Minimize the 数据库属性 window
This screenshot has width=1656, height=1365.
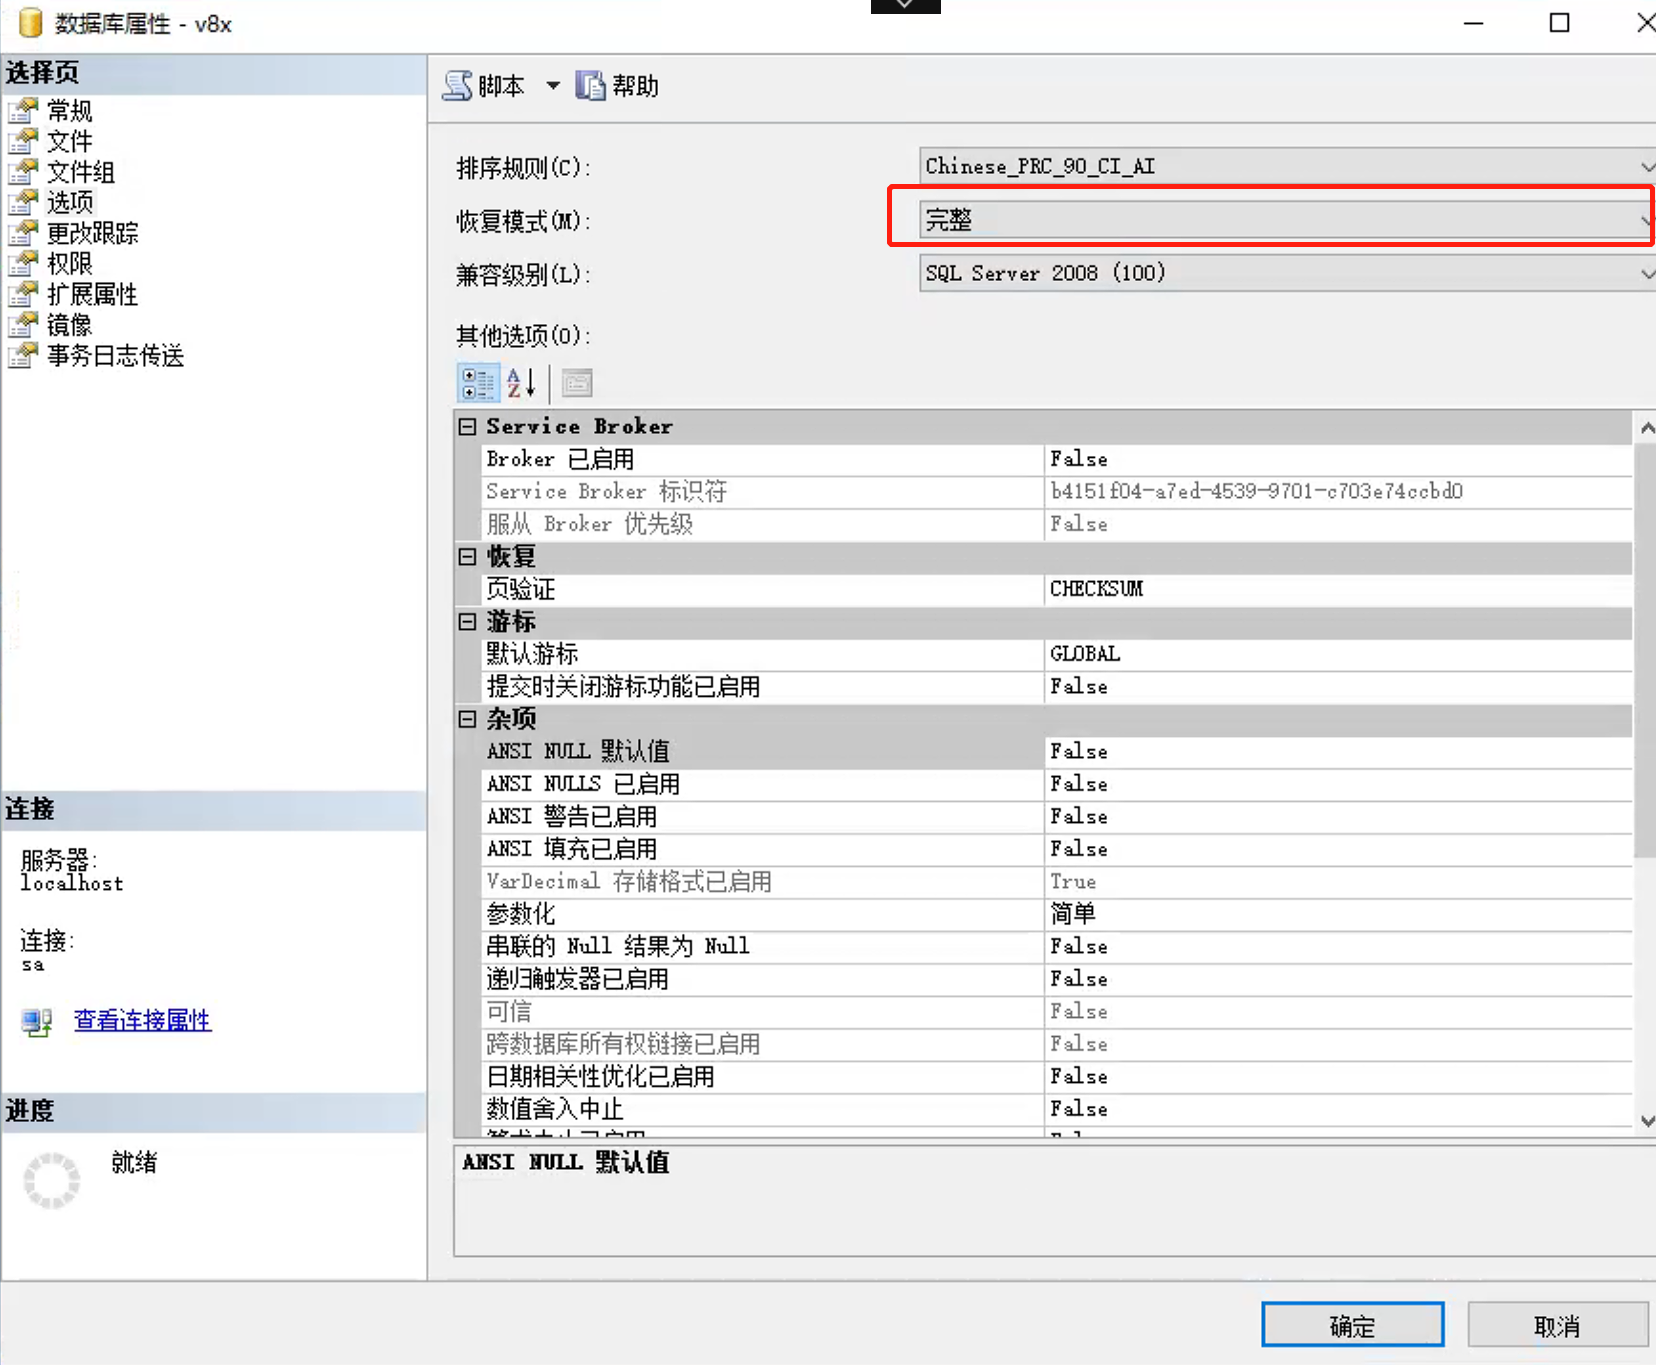1474,23
